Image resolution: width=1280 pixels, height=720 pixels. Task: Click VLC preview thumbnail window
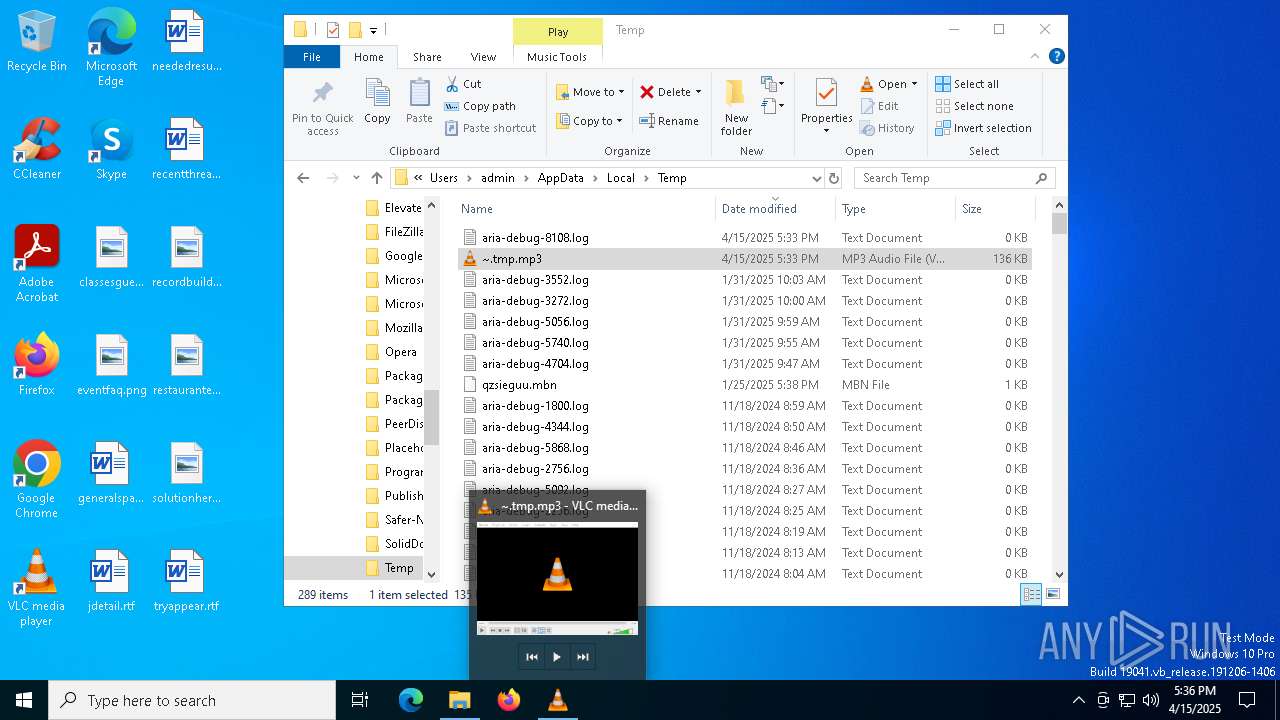click(x=557, y=580)
